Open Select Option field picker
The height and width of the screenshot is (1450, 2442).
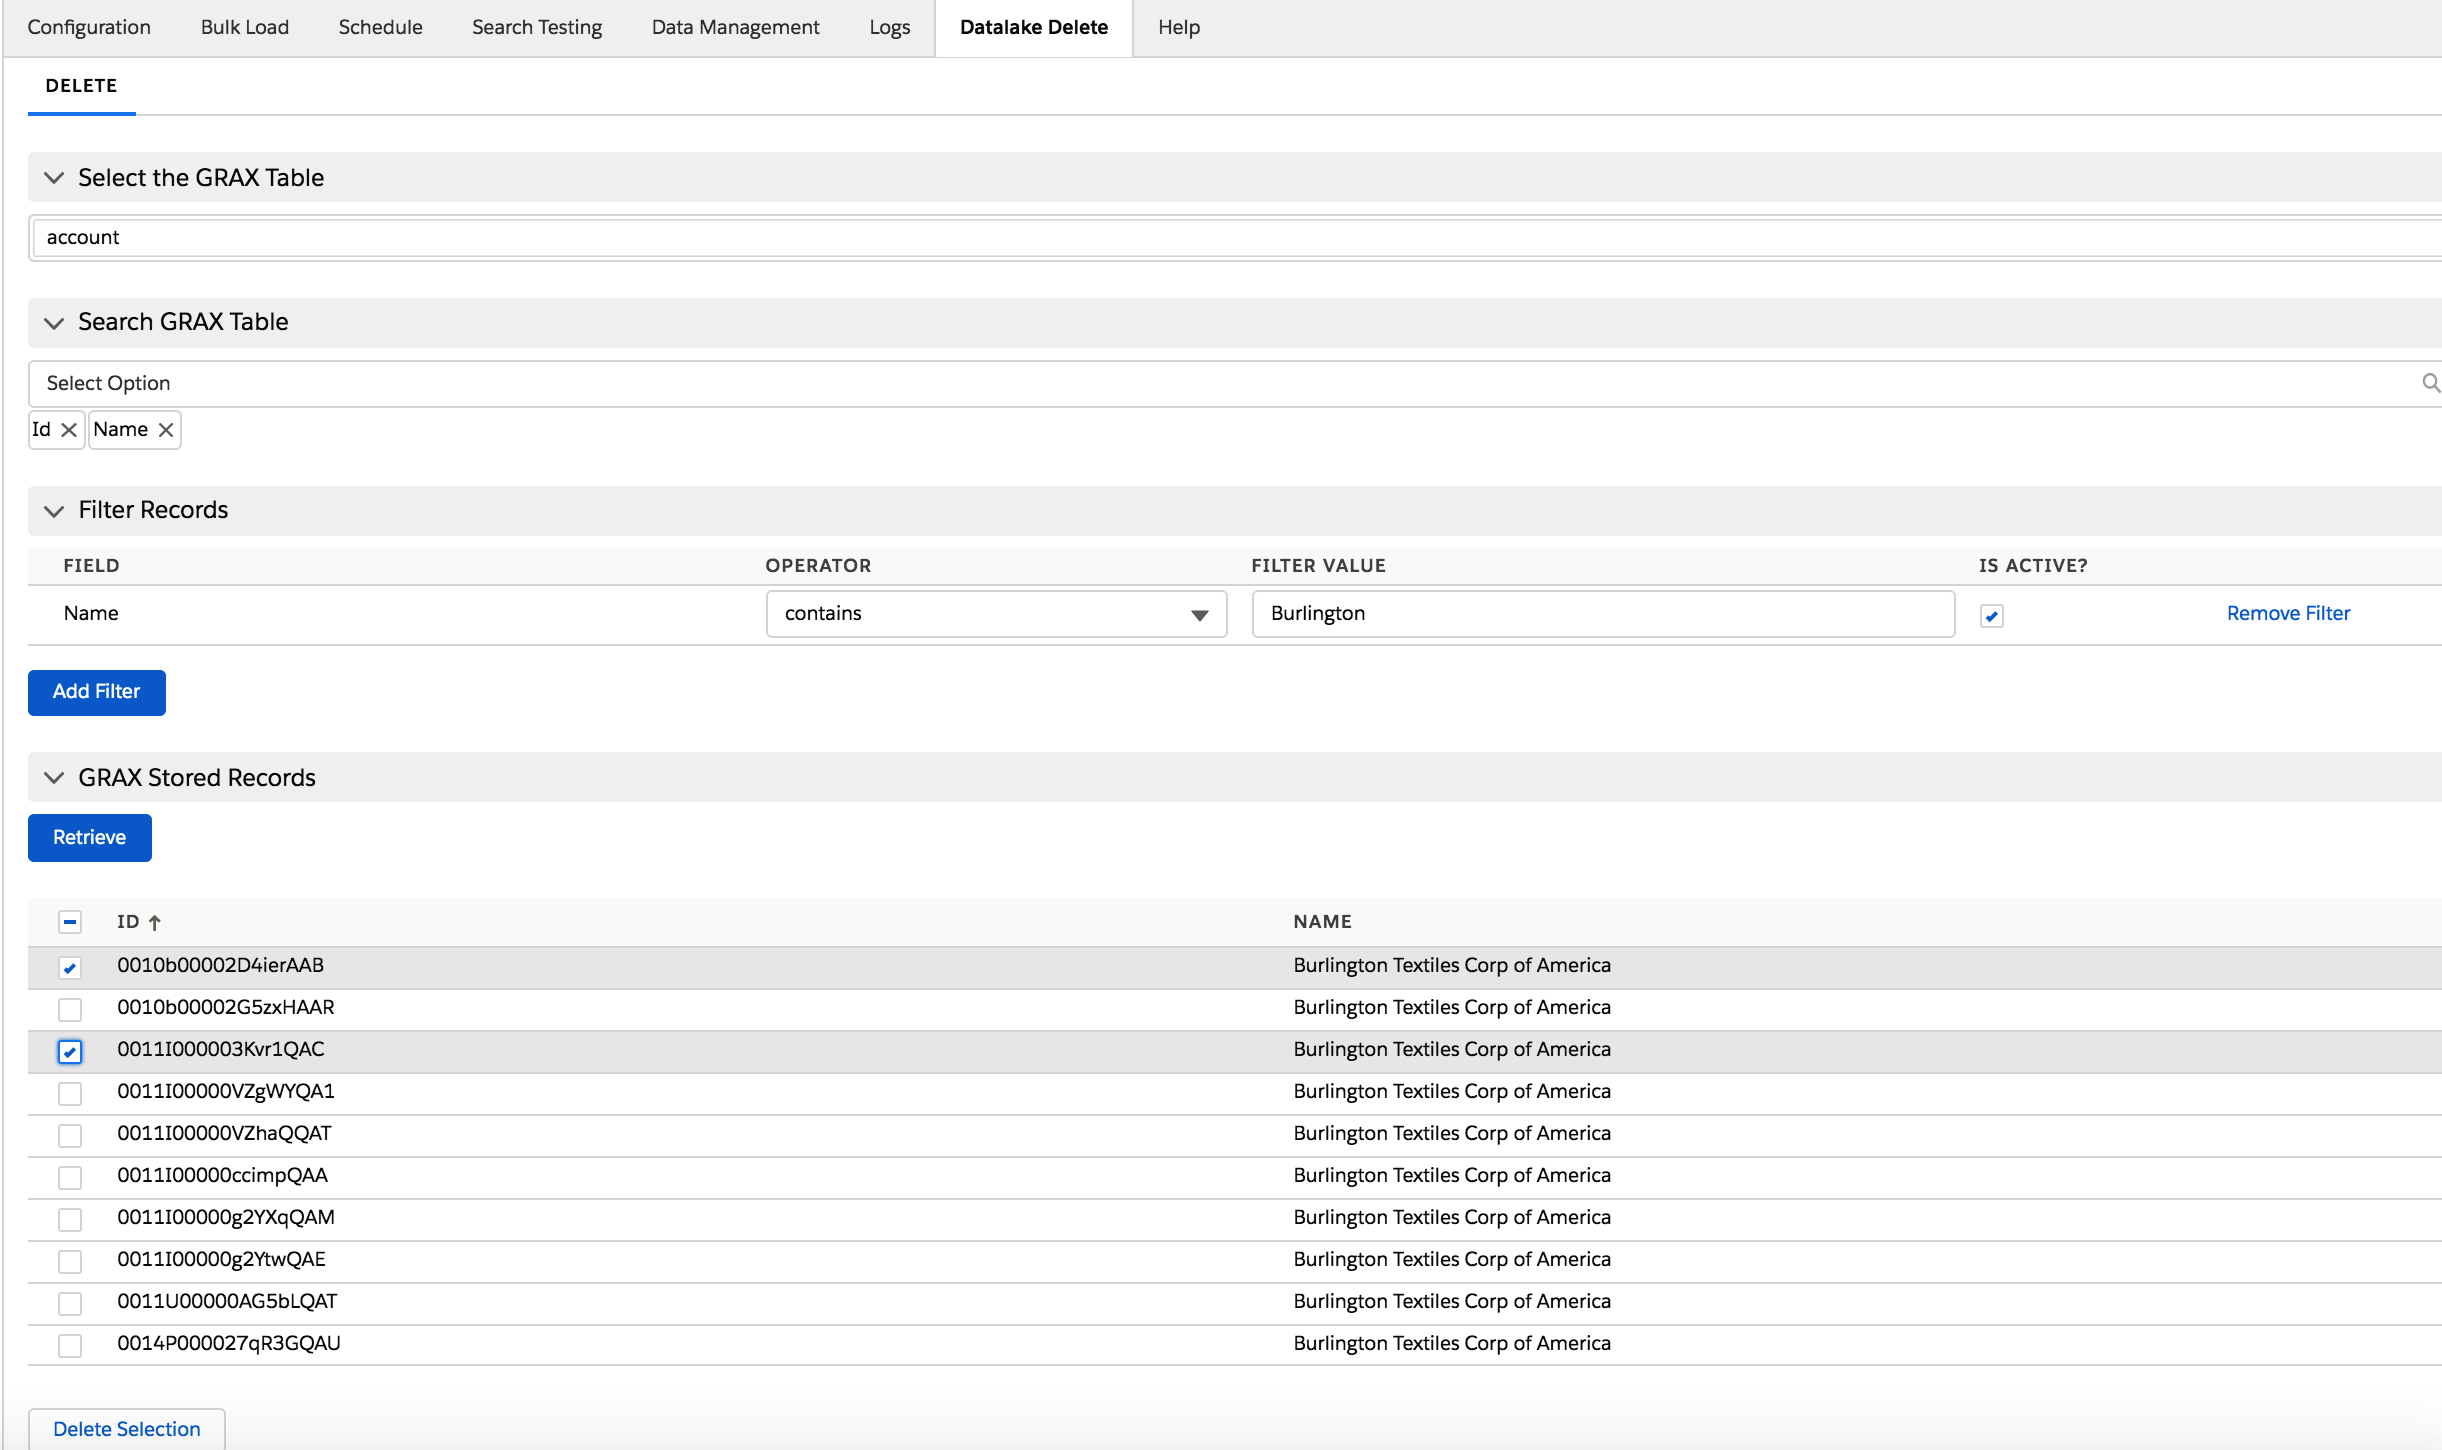[1235, 383]
